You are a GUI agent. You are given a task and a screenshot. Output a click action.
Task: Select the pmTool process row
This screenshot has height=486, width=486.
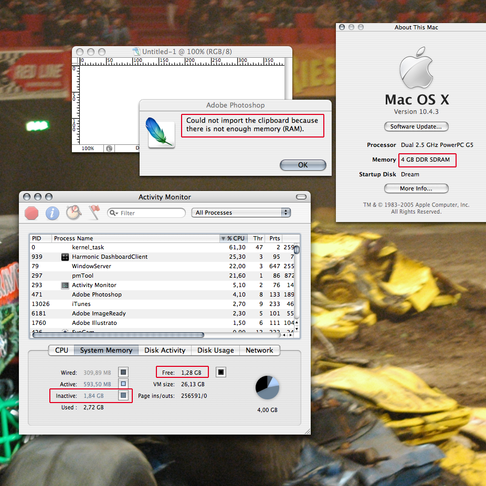[x=163, y=276]
